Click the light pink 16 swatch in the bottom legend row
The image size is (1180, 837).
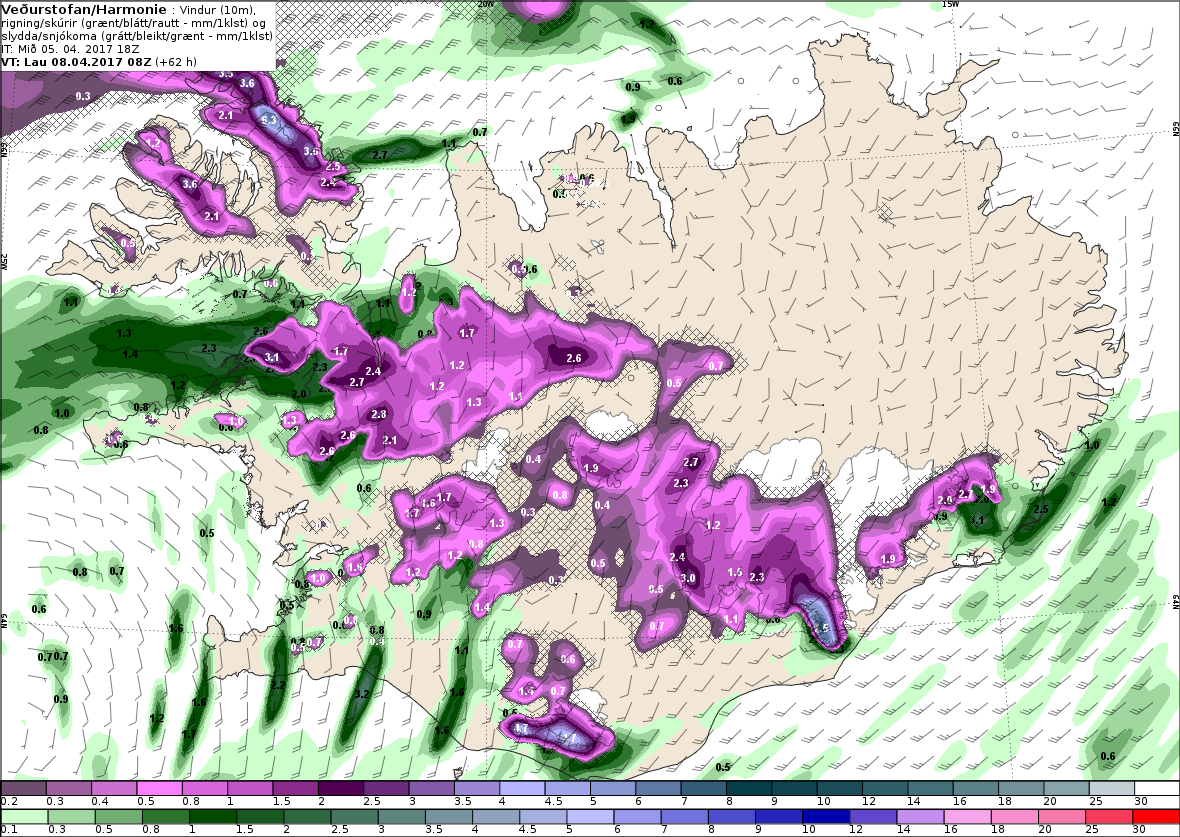tap(967, 817)
